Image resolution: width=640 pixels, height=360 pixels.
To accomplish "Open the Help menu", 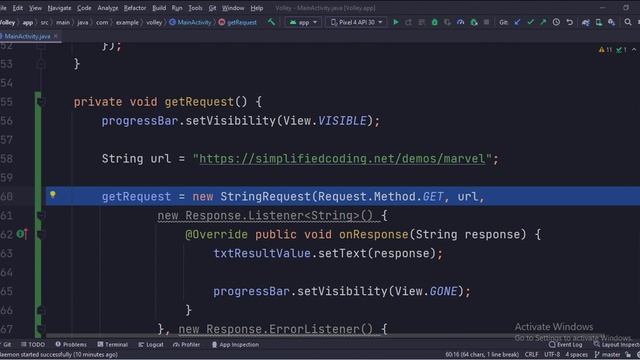I will [257, 8].
